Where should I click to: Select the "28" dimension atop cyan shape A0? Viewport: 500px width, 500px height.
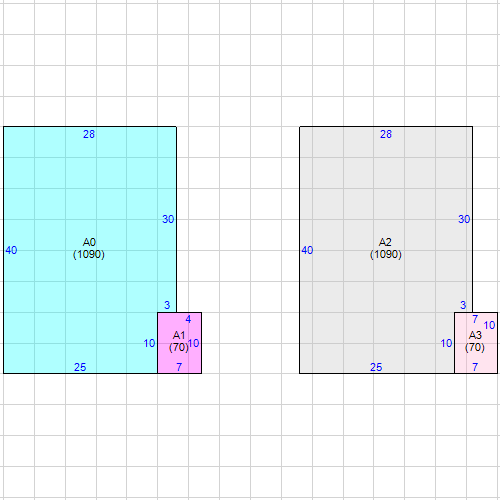(x=89, y=134)
